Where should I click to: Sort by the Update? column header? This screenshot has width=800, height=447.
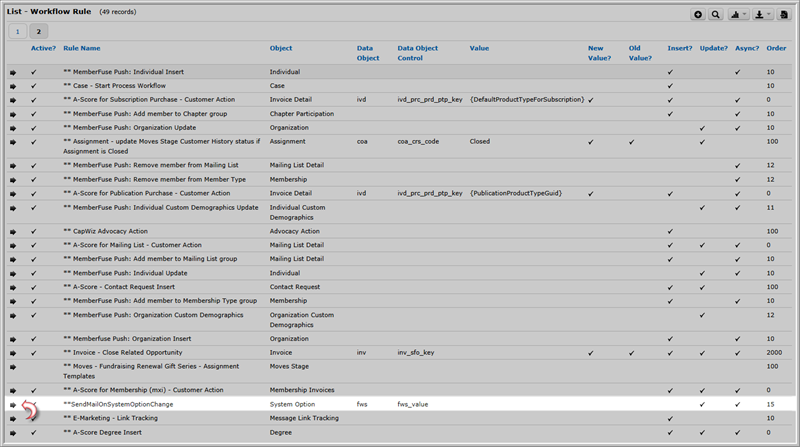(x=713, y=48)
